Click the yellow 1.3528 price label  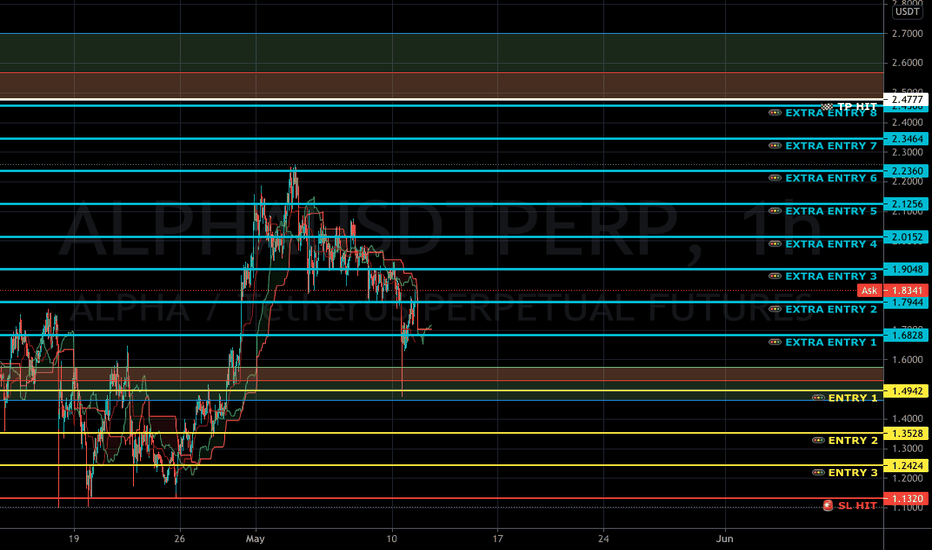907,433
